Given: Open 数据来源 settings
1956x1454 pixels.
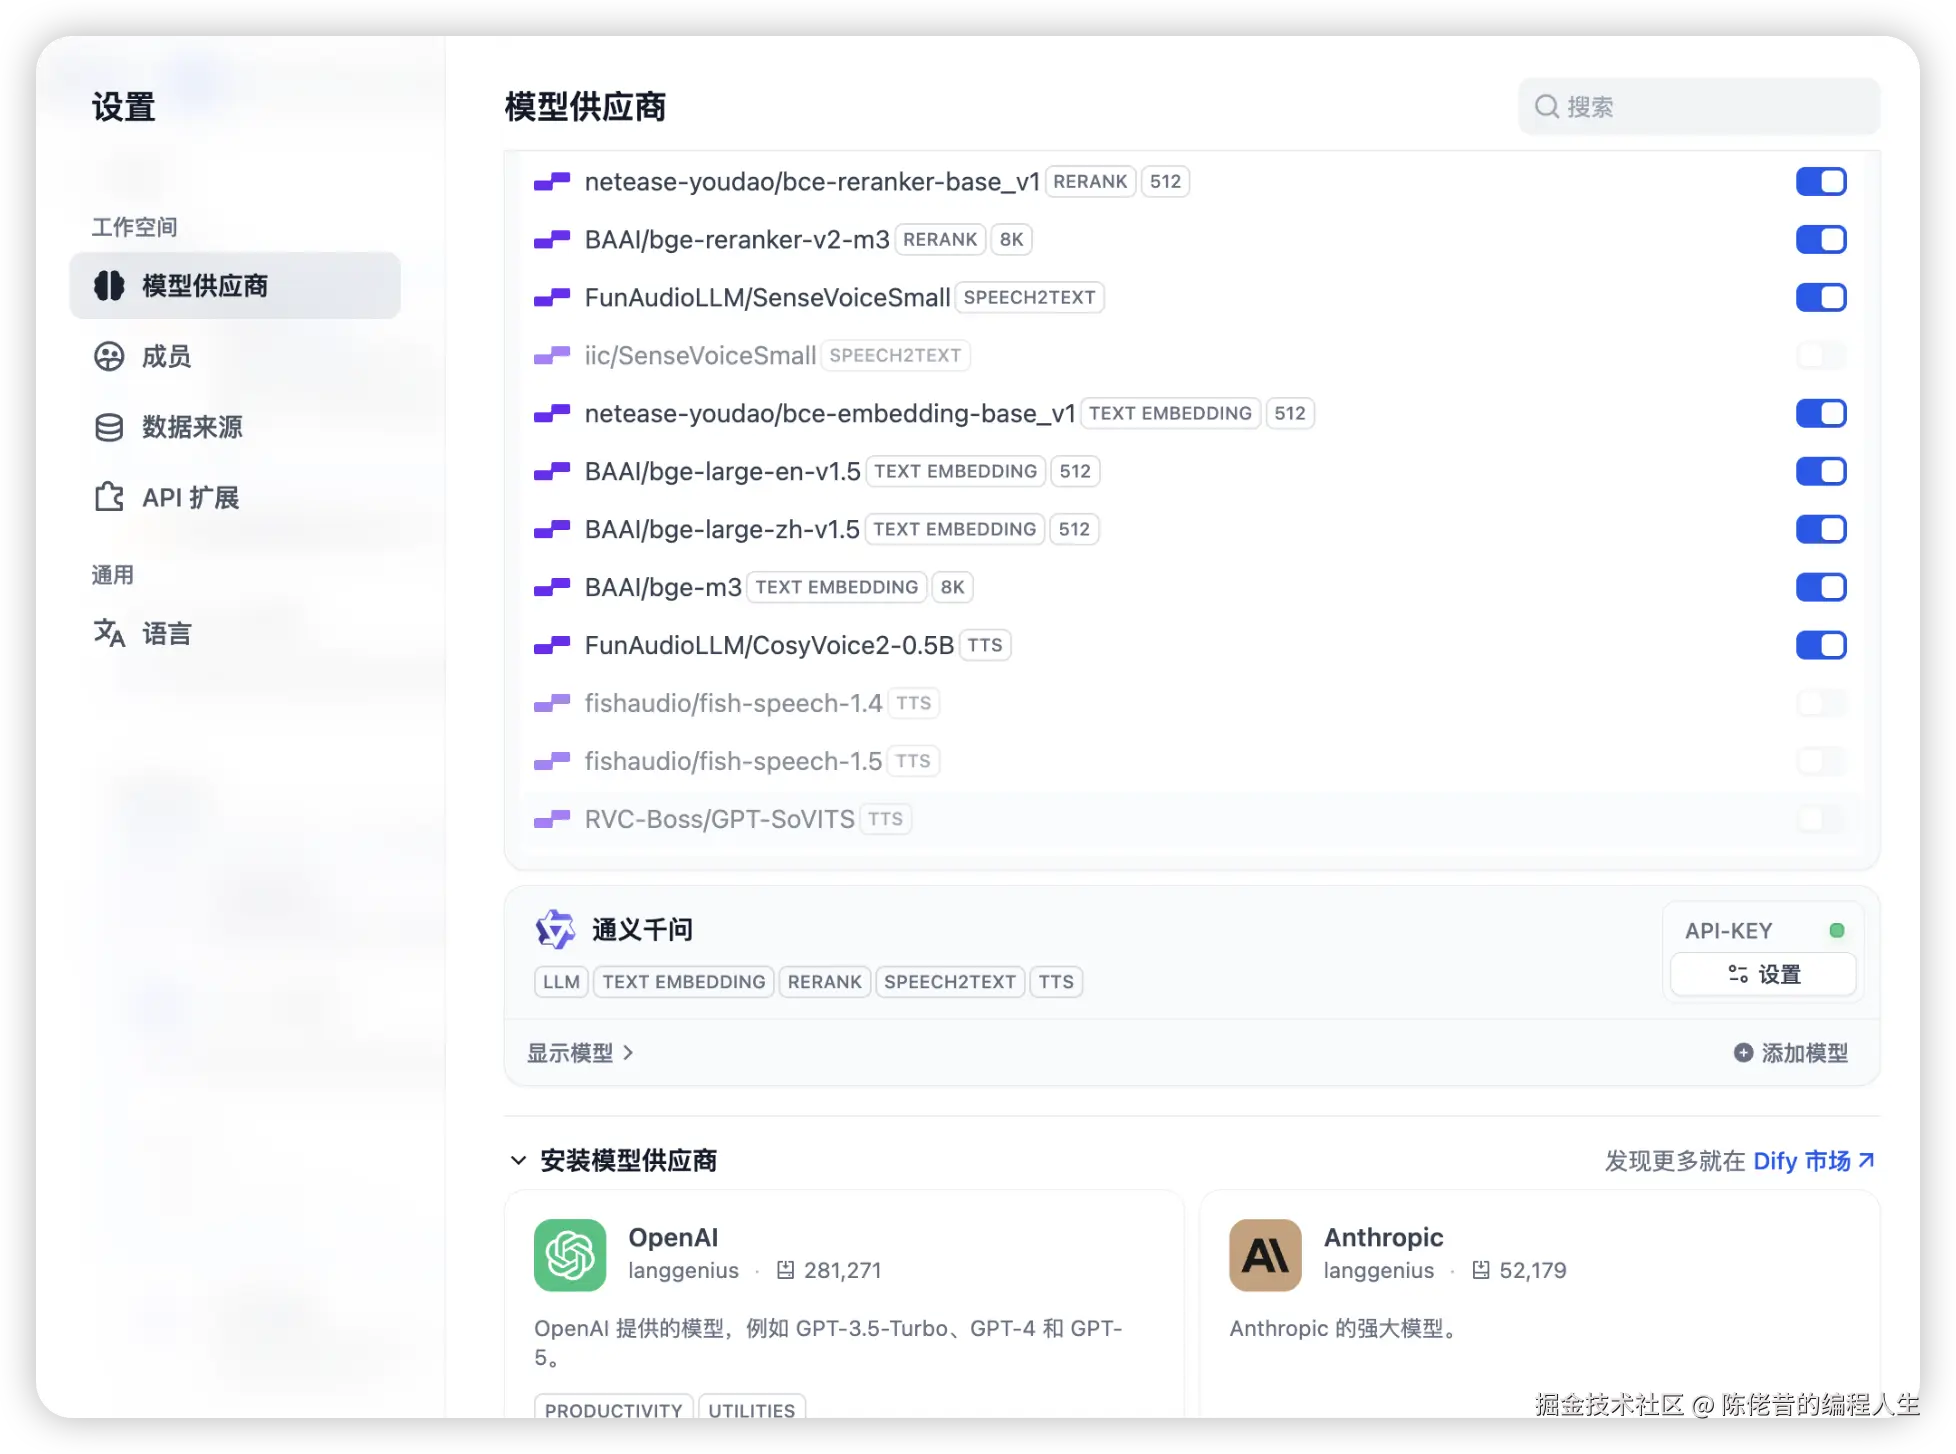Looking at the screenshot, I should tap(235, 428).
